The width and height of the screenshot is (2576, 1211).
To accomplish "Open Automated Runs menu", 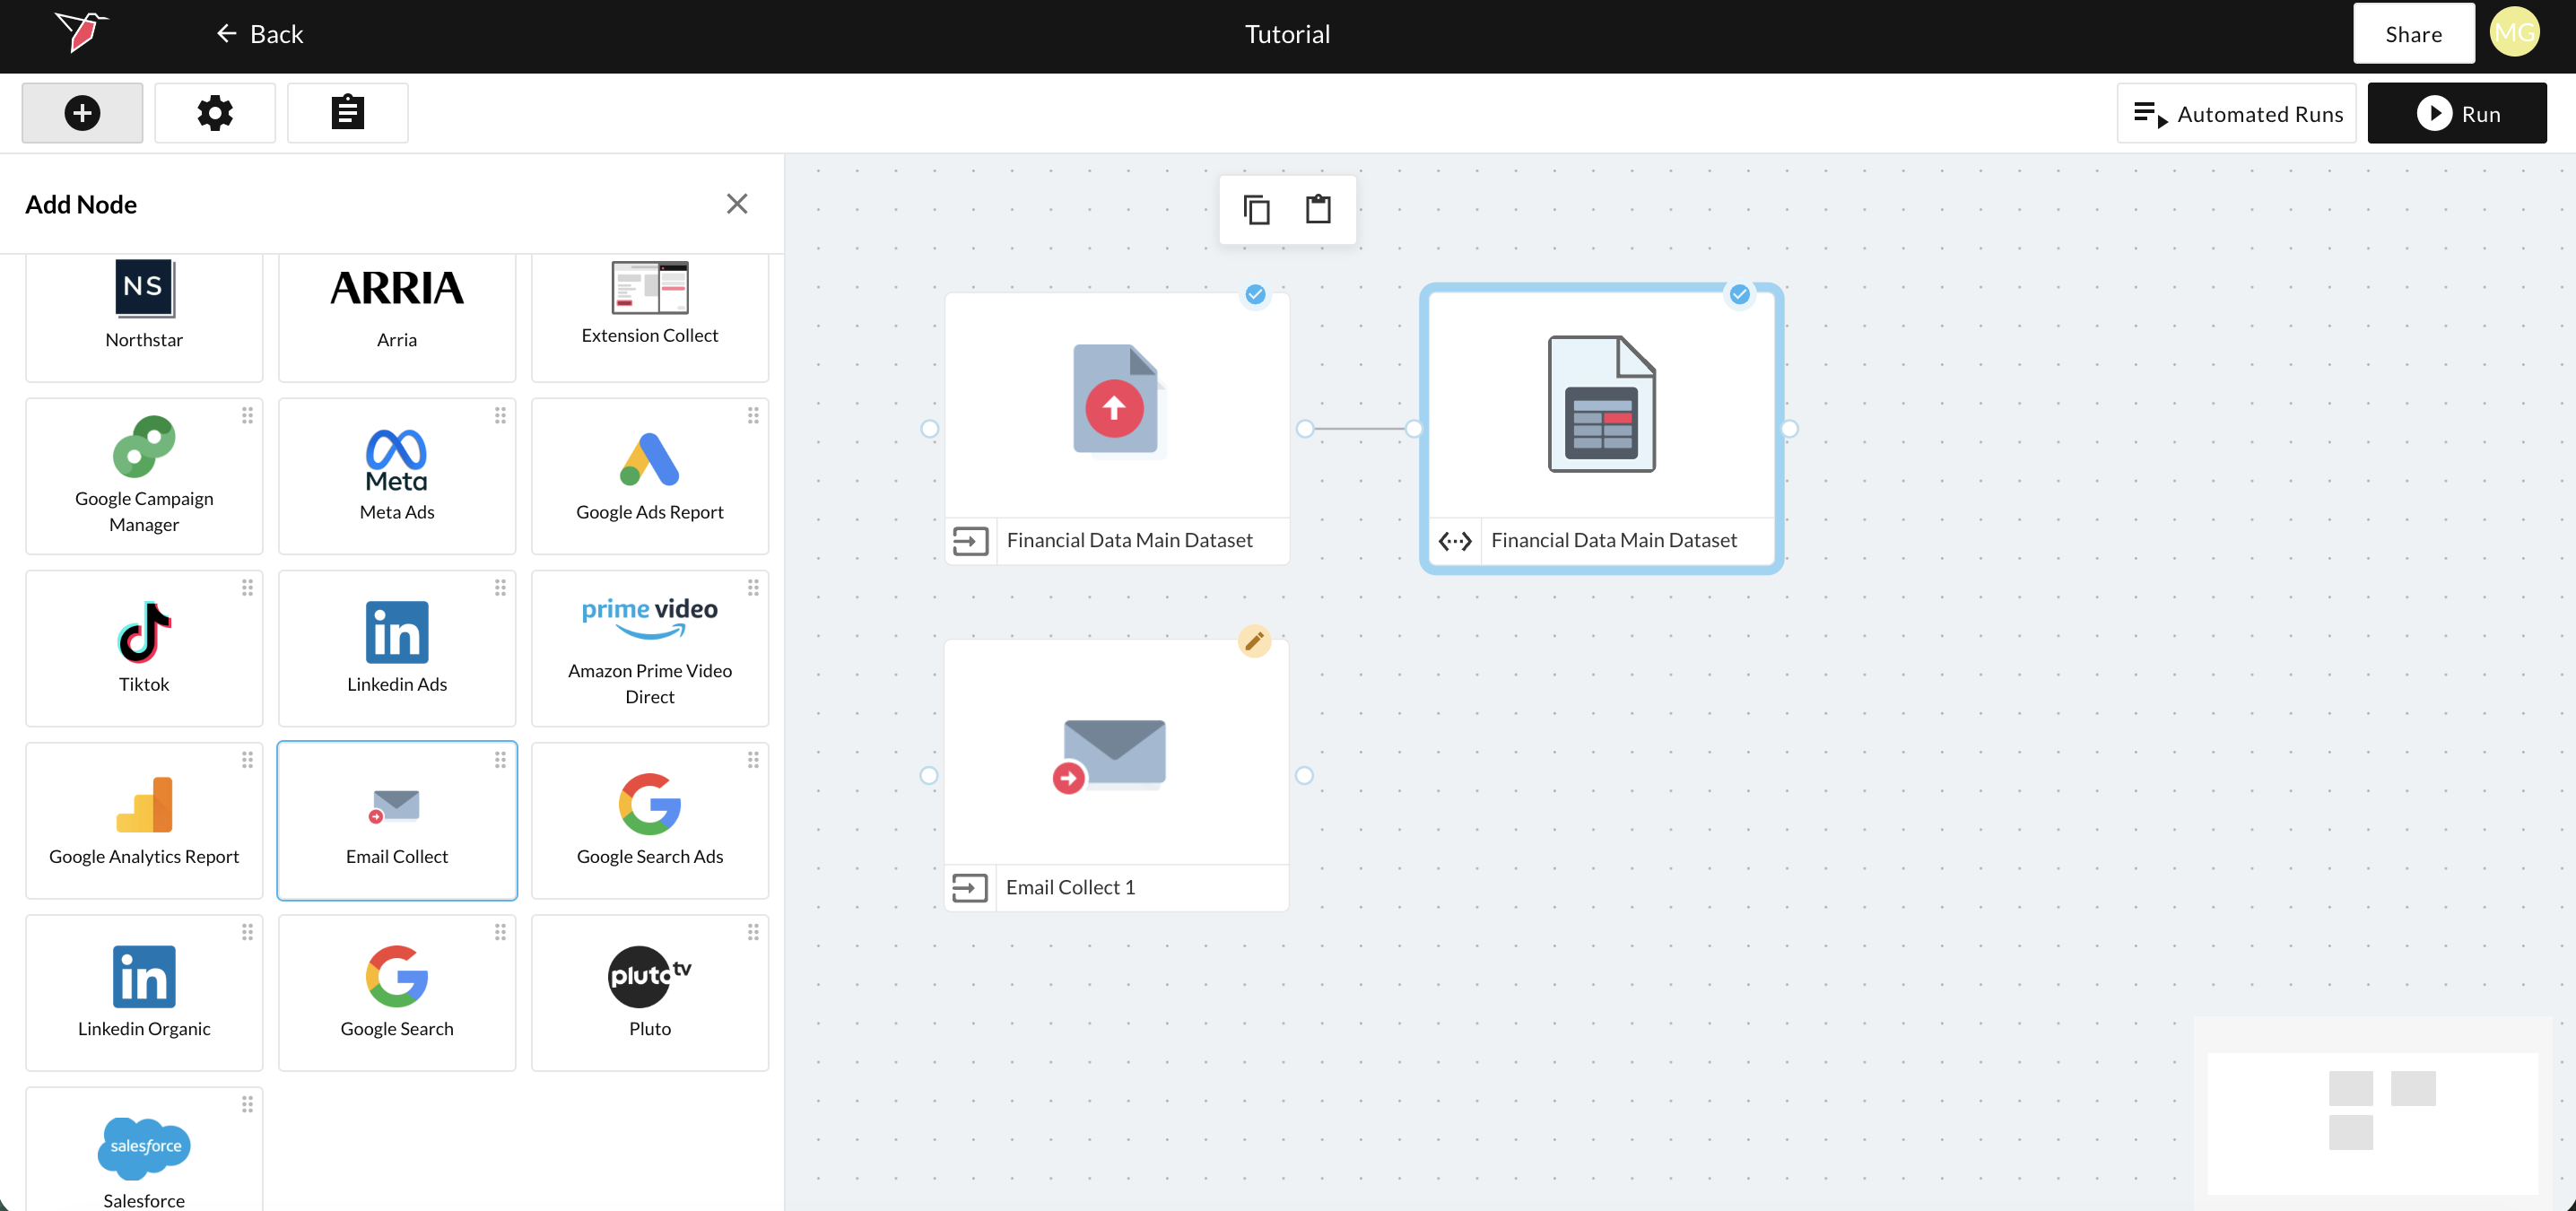I will click(2237, 114).
